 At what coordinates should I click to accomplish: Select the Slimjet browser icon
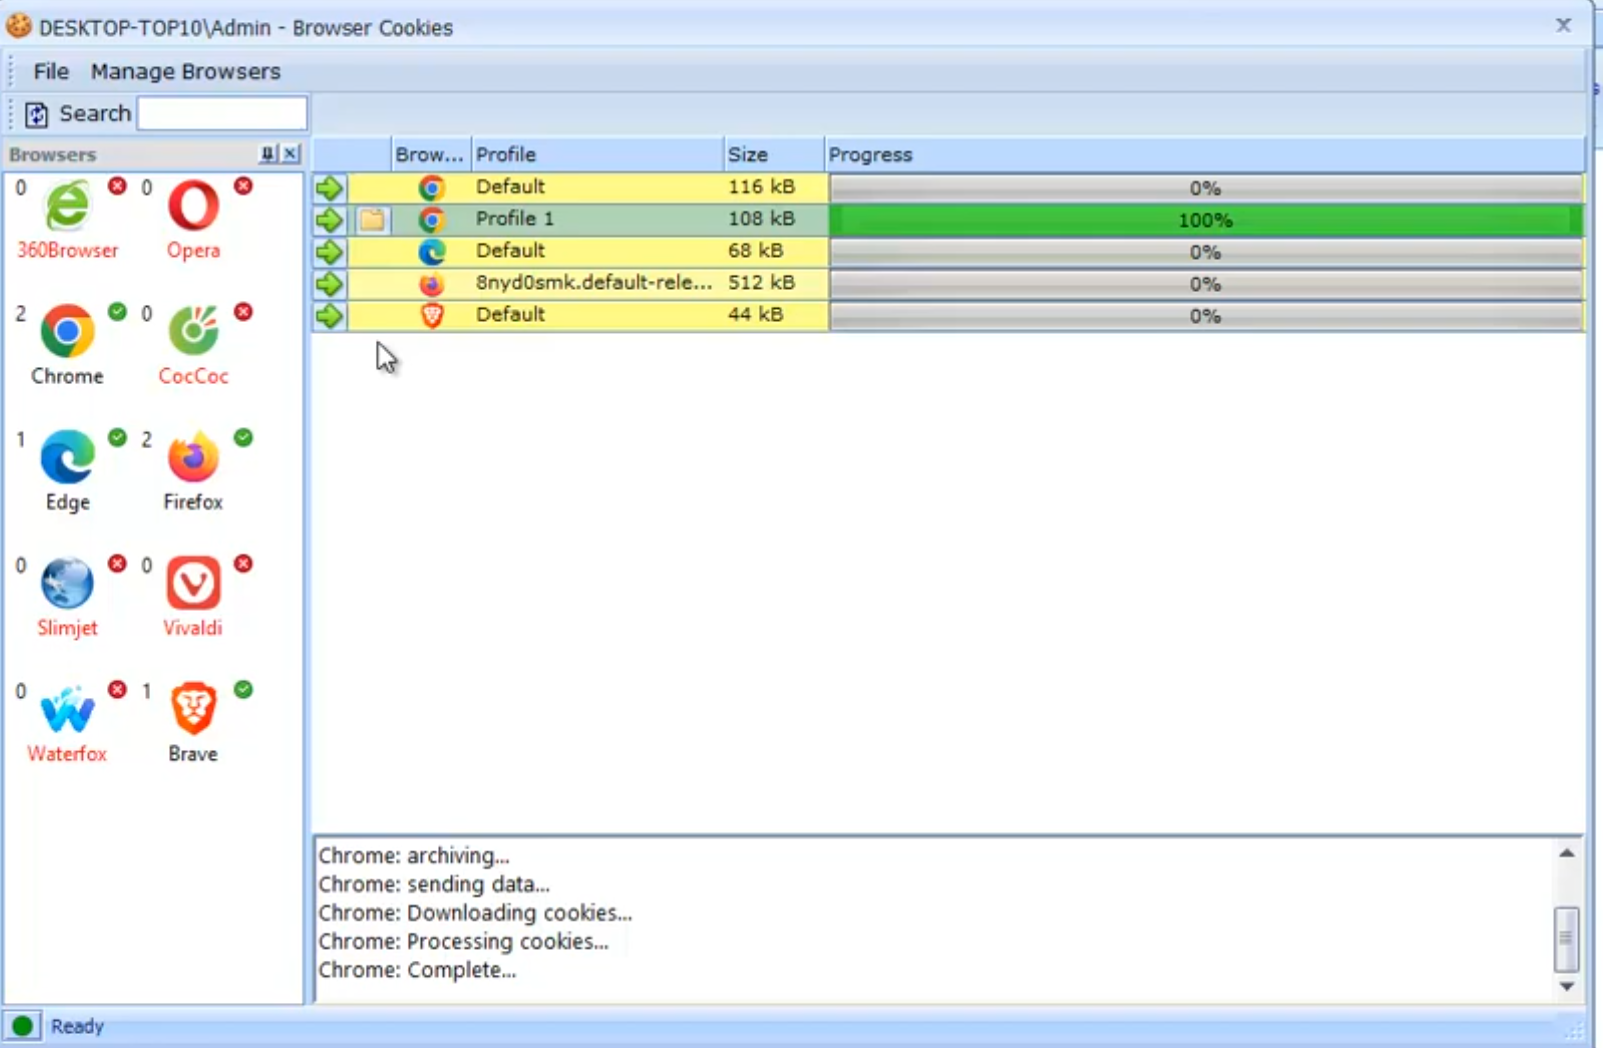pyautogui.click(x=67, y=583)
